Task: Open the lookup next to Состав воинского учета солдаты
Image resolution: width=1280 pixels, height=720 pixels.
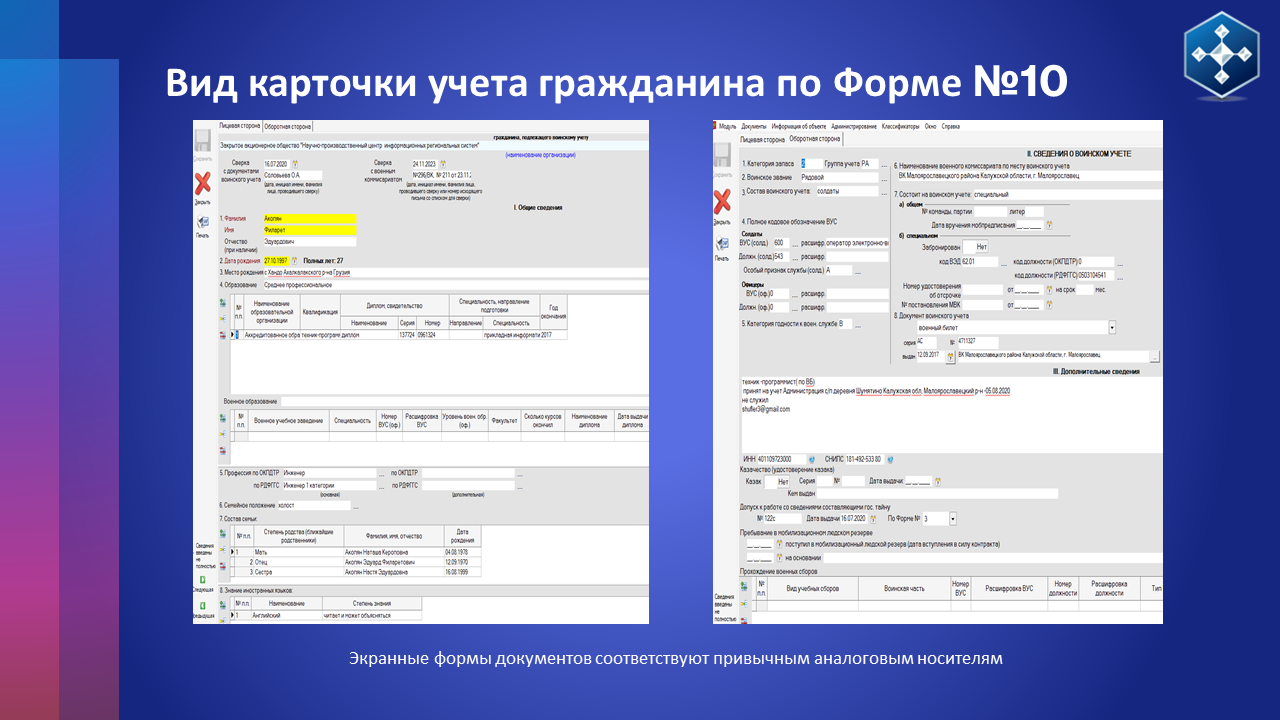Action: 884,191
